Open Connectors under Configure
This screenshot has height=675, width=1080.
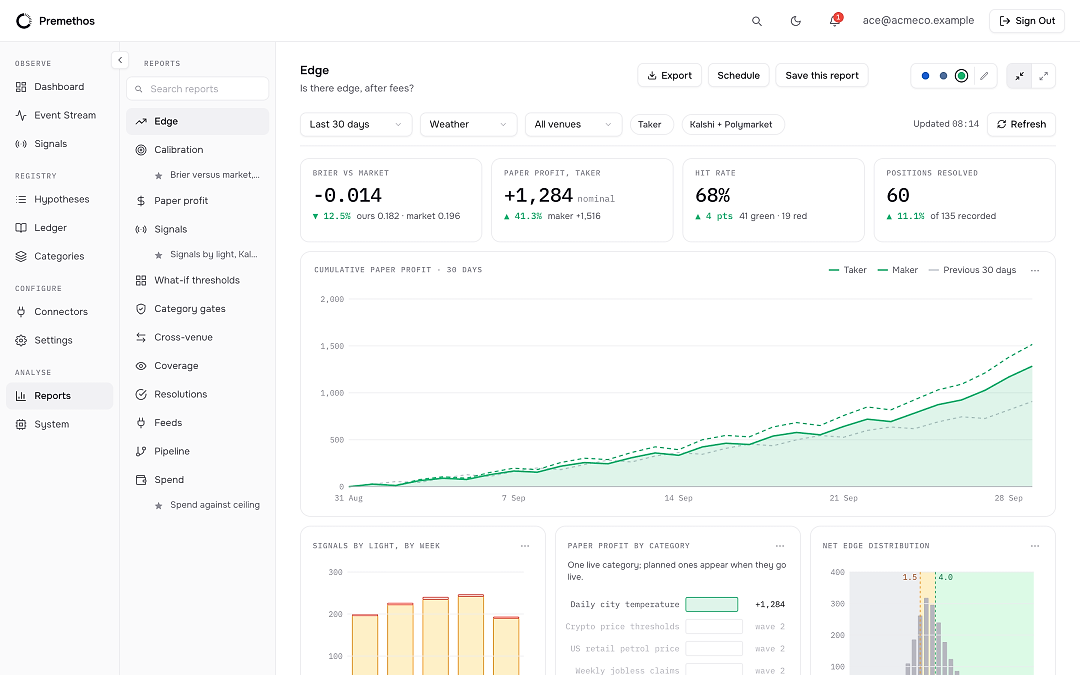60,311
